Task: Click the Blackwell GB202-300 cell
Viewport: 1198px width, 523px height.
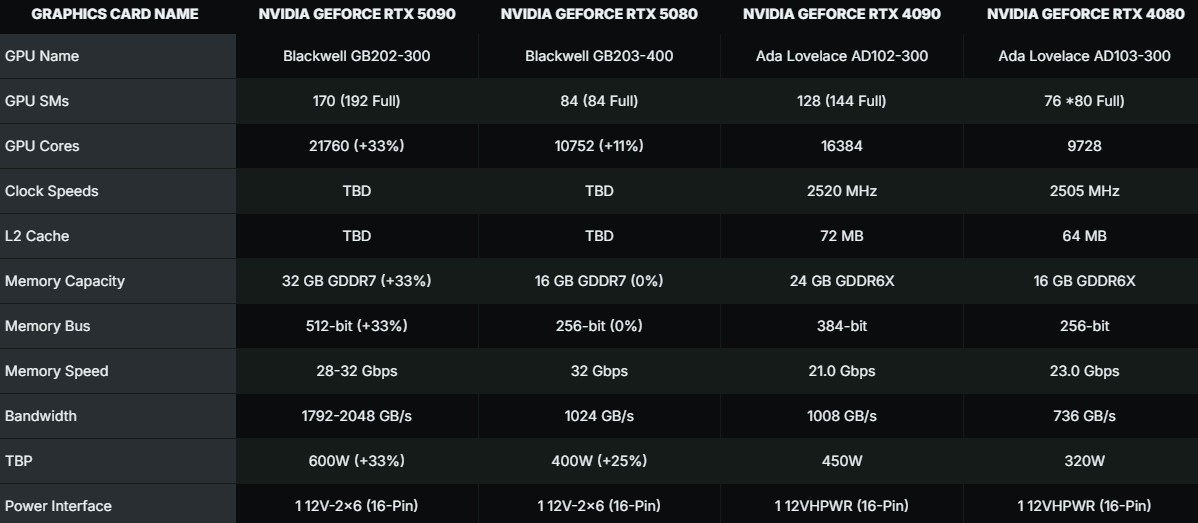Action: tap(357, 56)
